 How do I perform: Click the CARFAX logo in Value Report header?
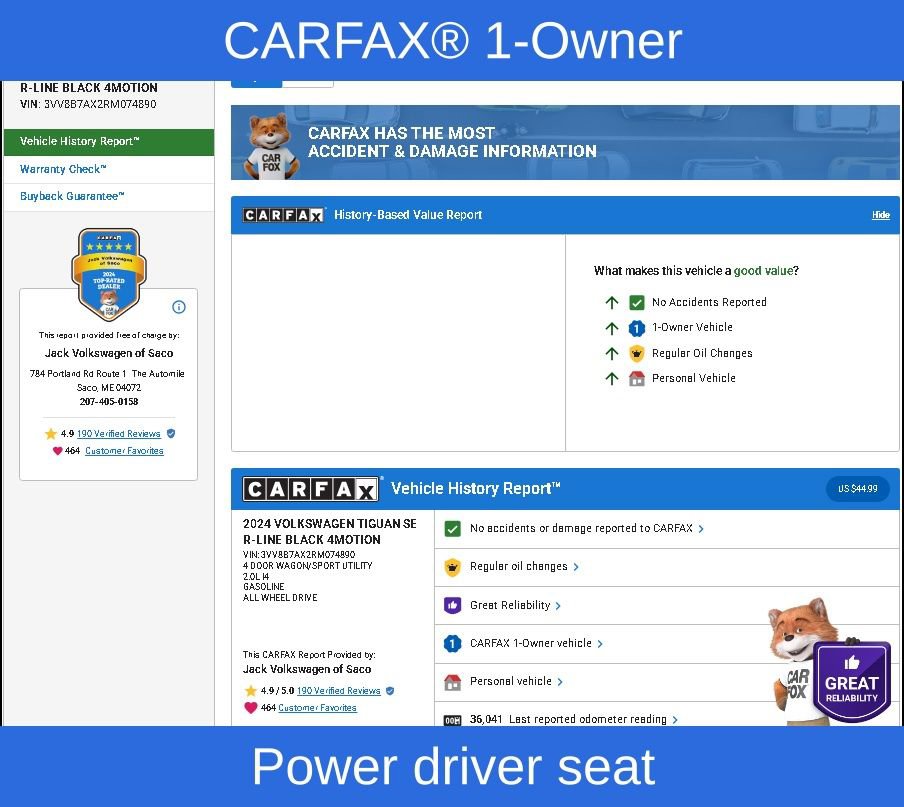click(x=284, y=215)
